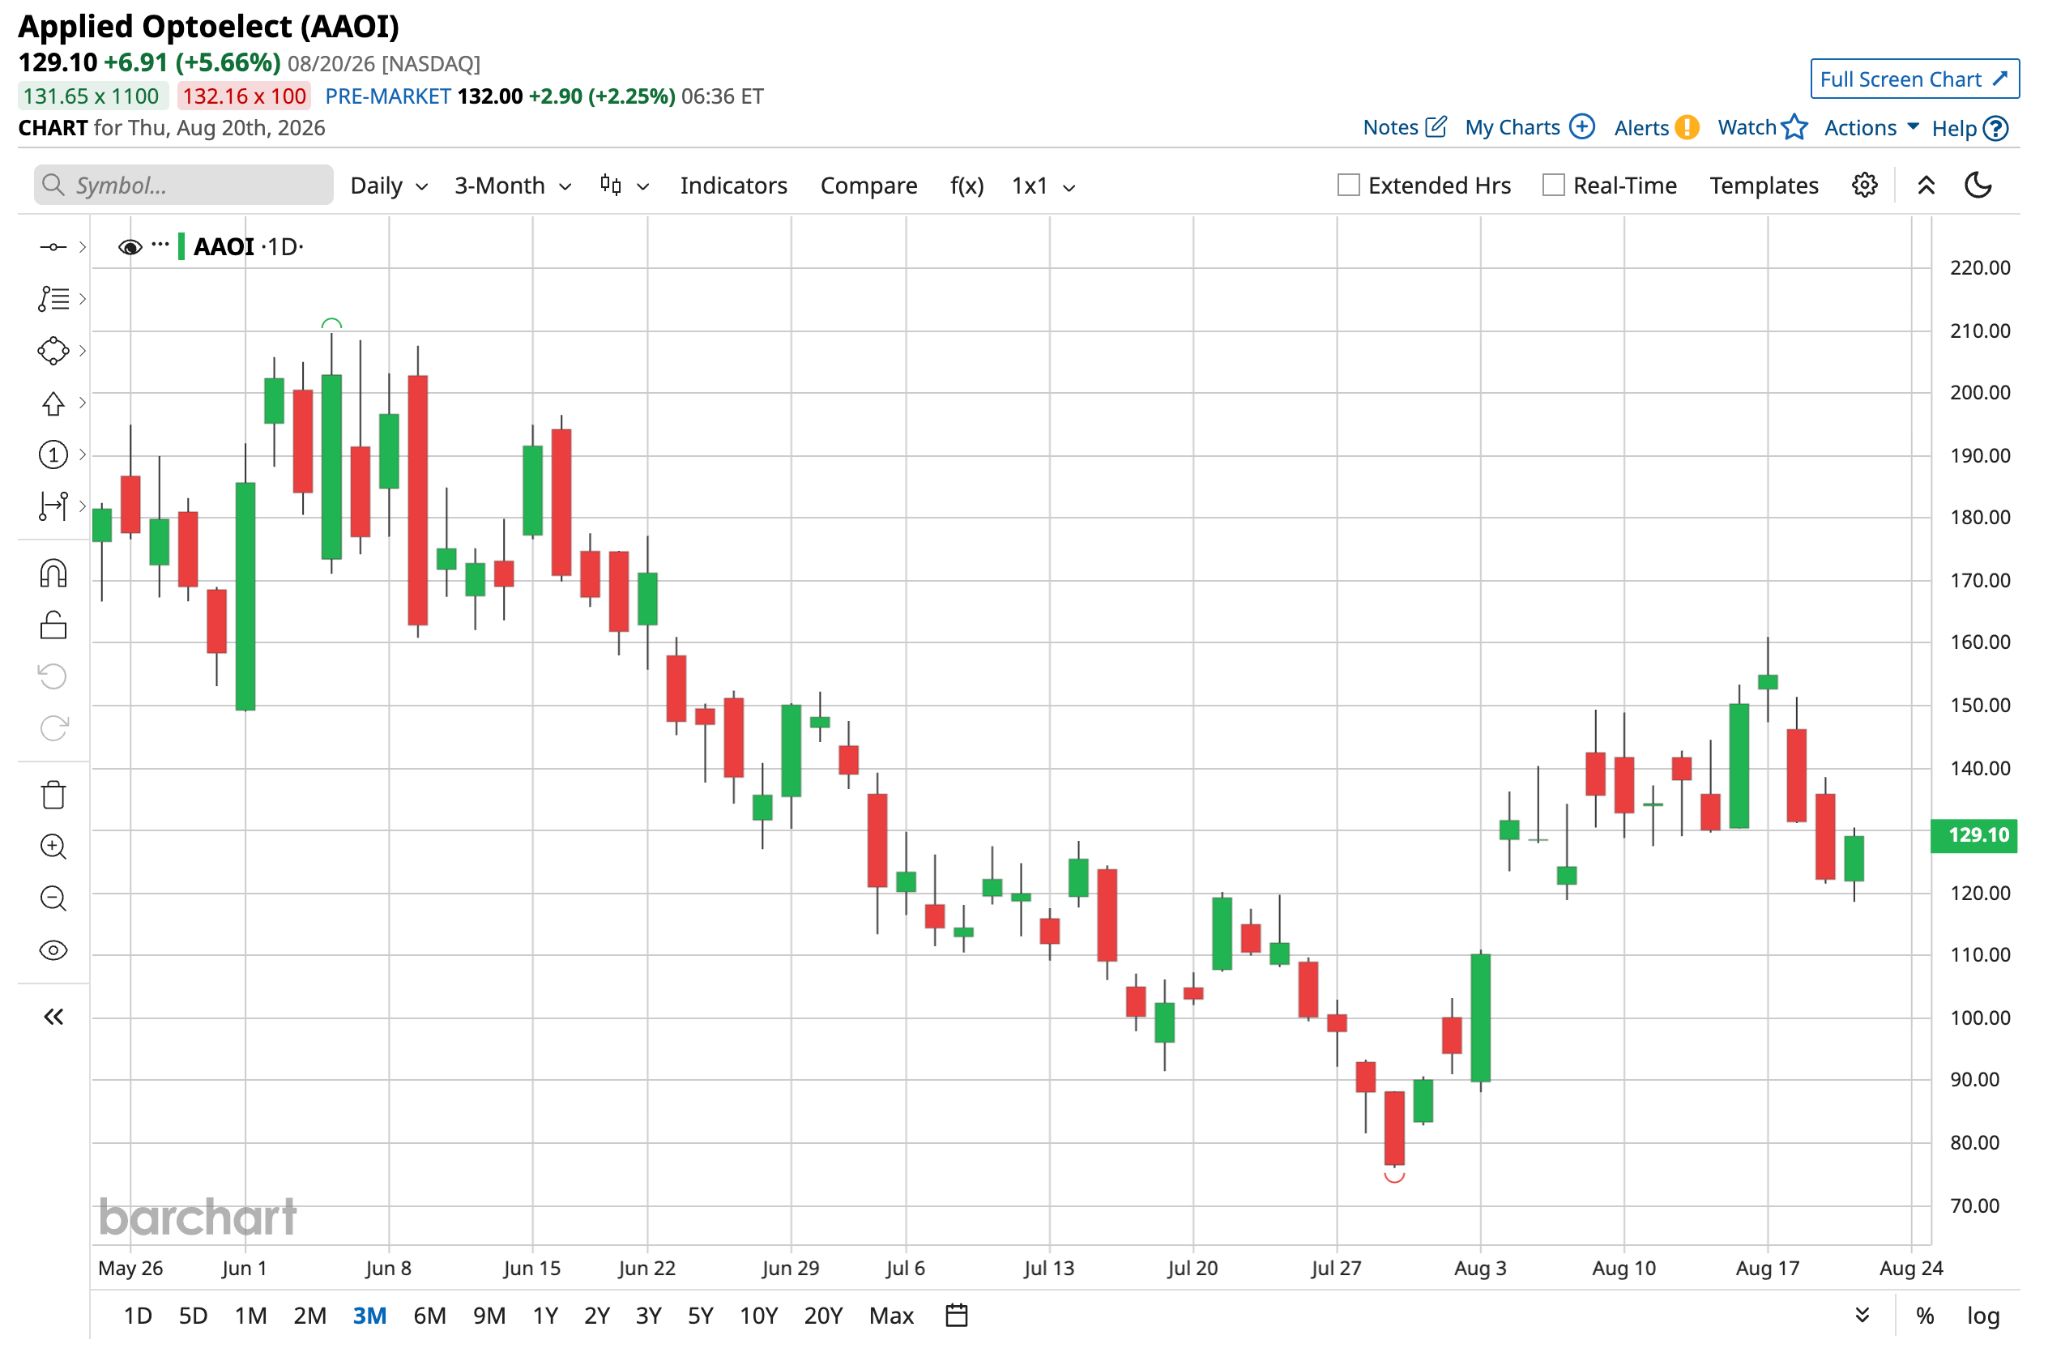Select the 5Y time range
The image size is (2048, 1367).
(700, 1316)
